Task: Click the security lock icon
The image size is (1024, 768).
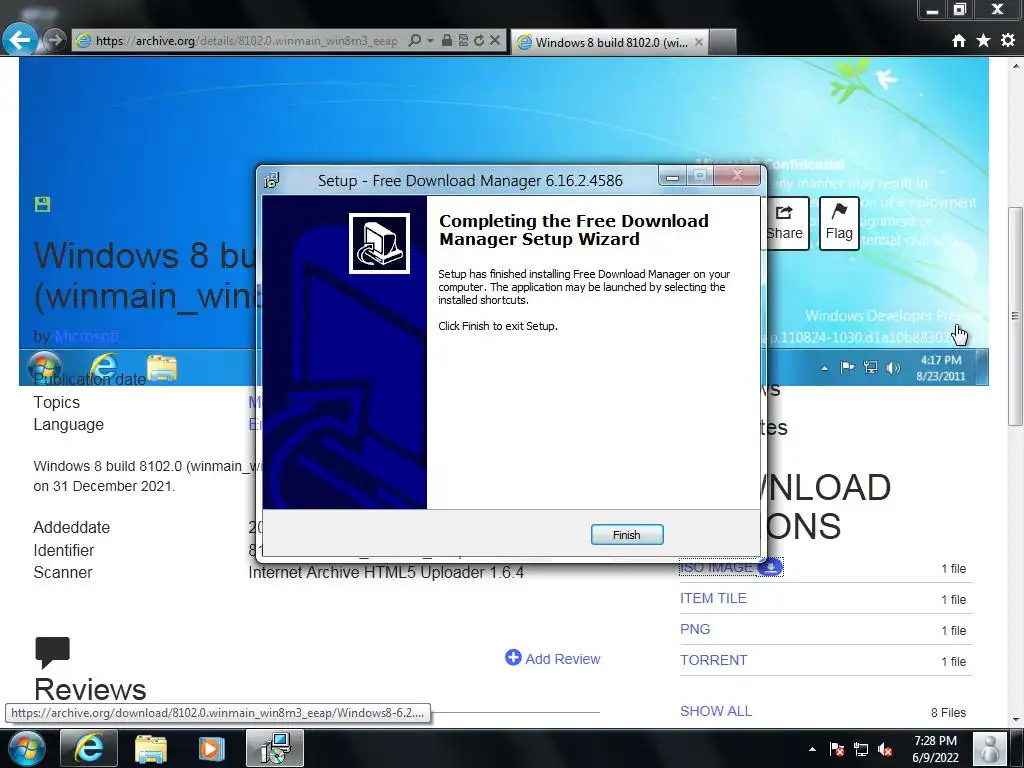Action: tap(447, 40)
